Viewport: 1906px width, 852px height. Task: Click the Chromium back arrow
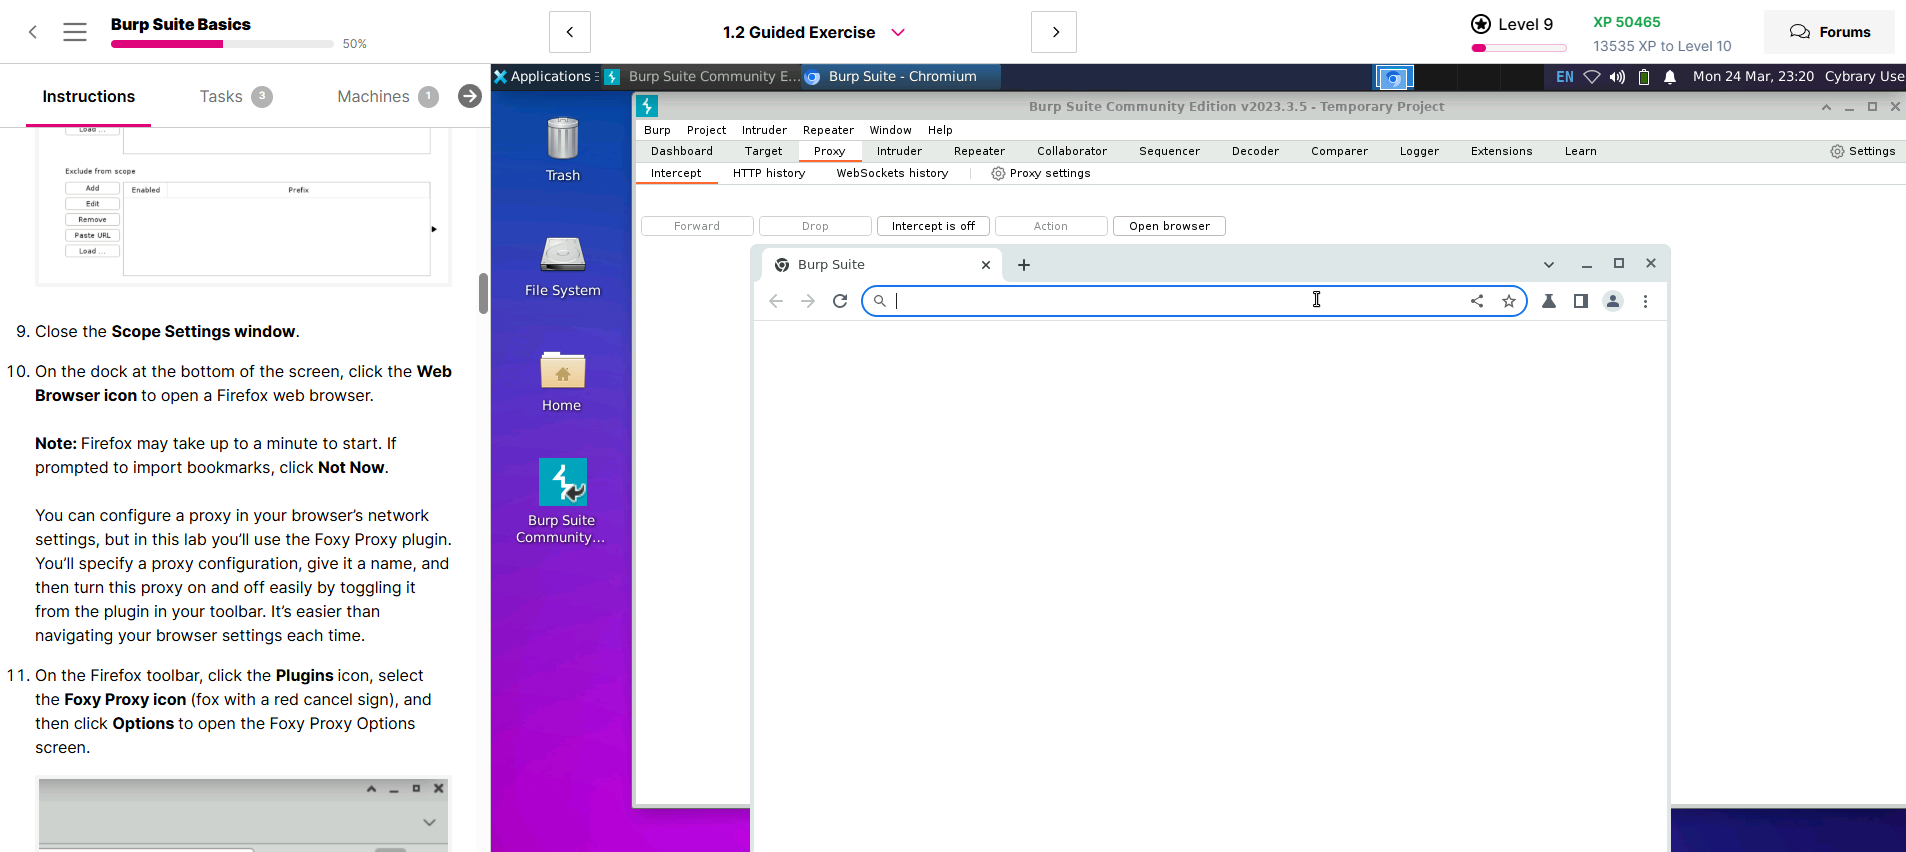point(776,301)
